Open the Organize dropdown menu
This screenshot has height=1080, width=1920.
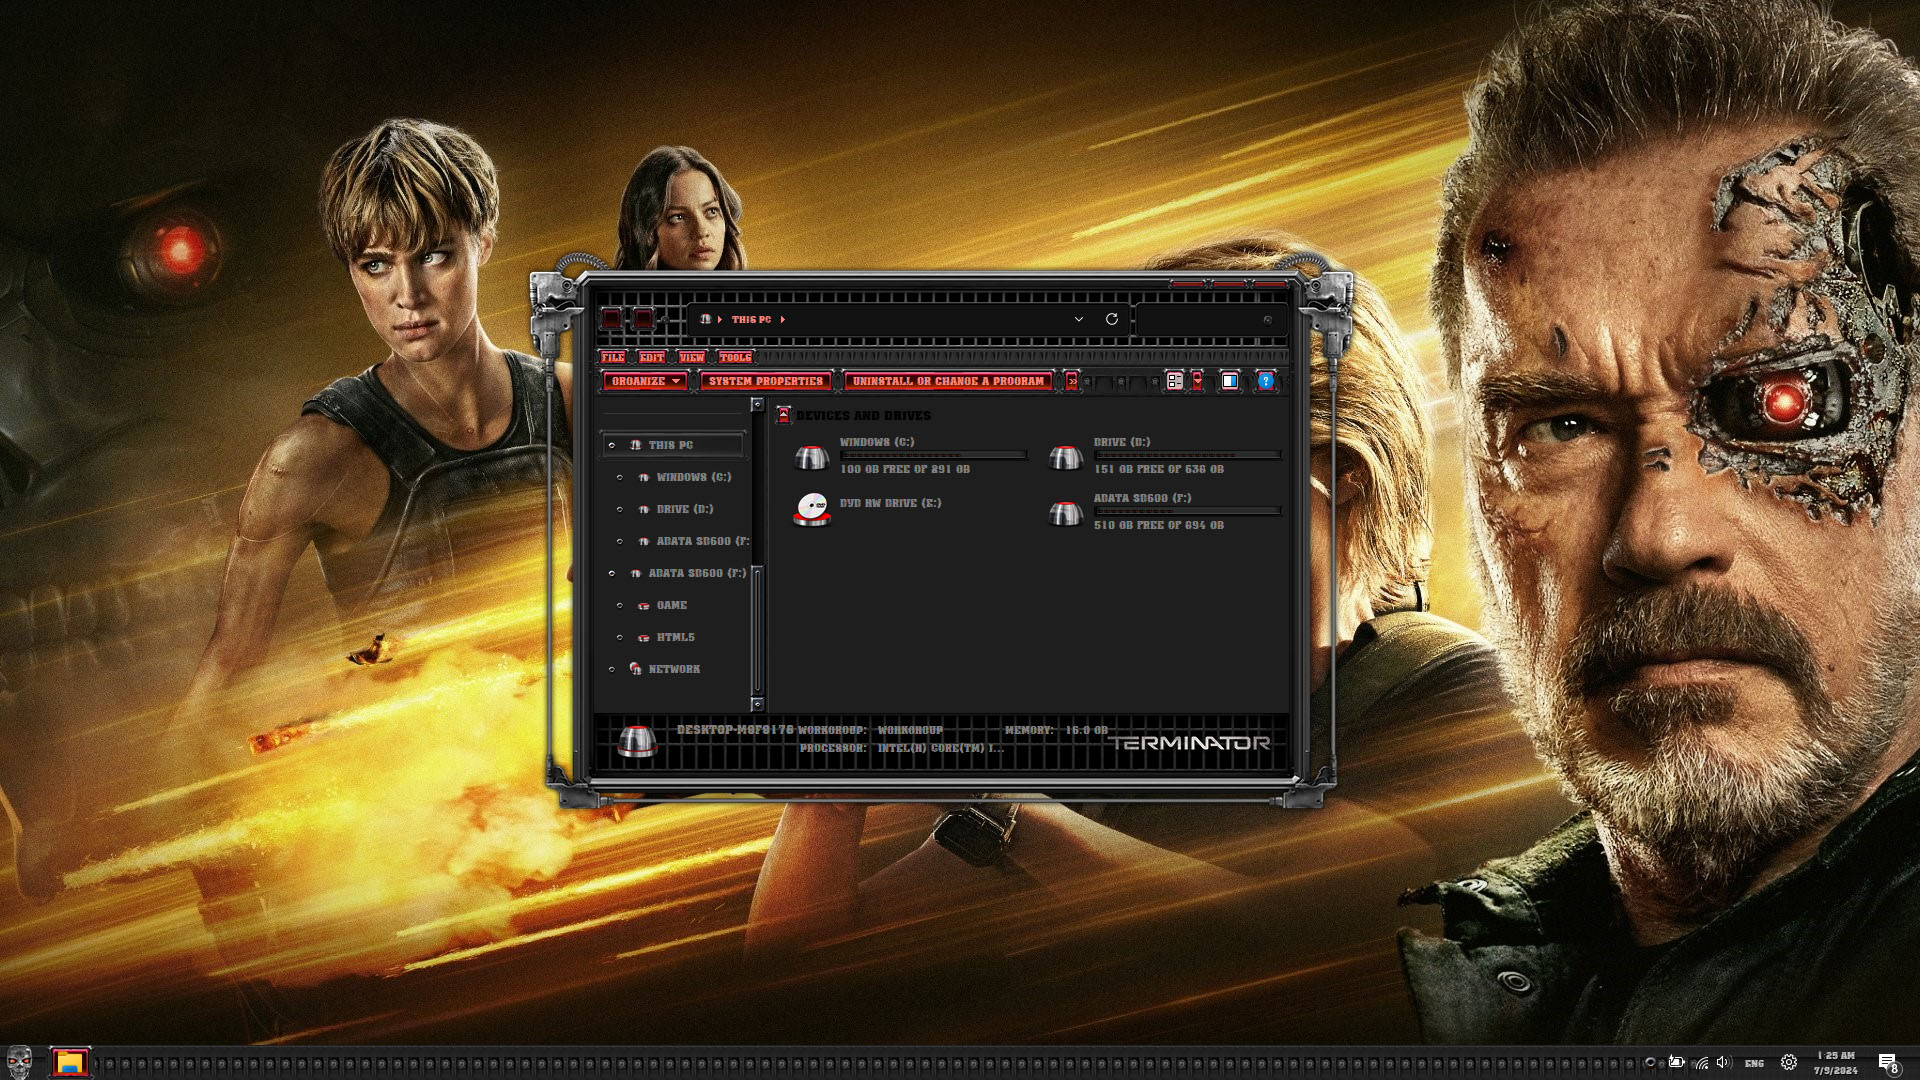tap(645, 381)
